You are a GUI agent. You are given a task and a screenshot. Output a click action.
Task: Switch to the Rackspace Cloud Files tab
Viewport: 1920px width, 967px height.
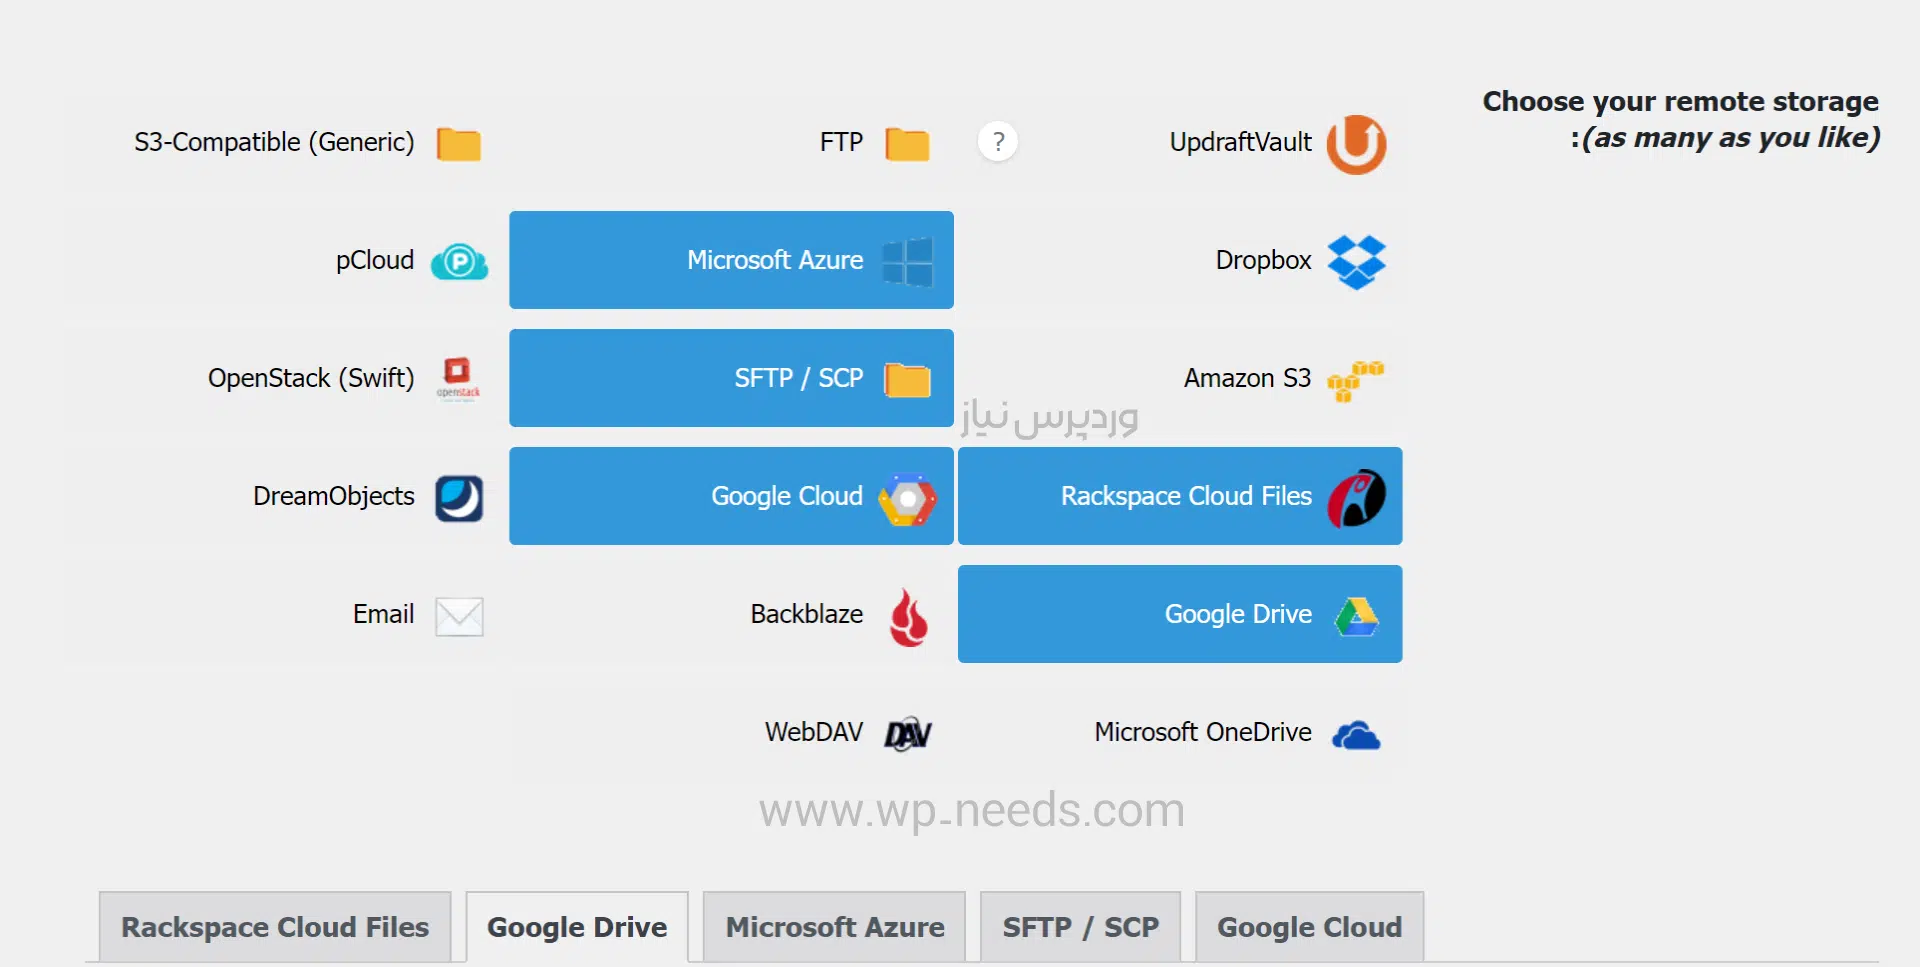click(275, 927)
